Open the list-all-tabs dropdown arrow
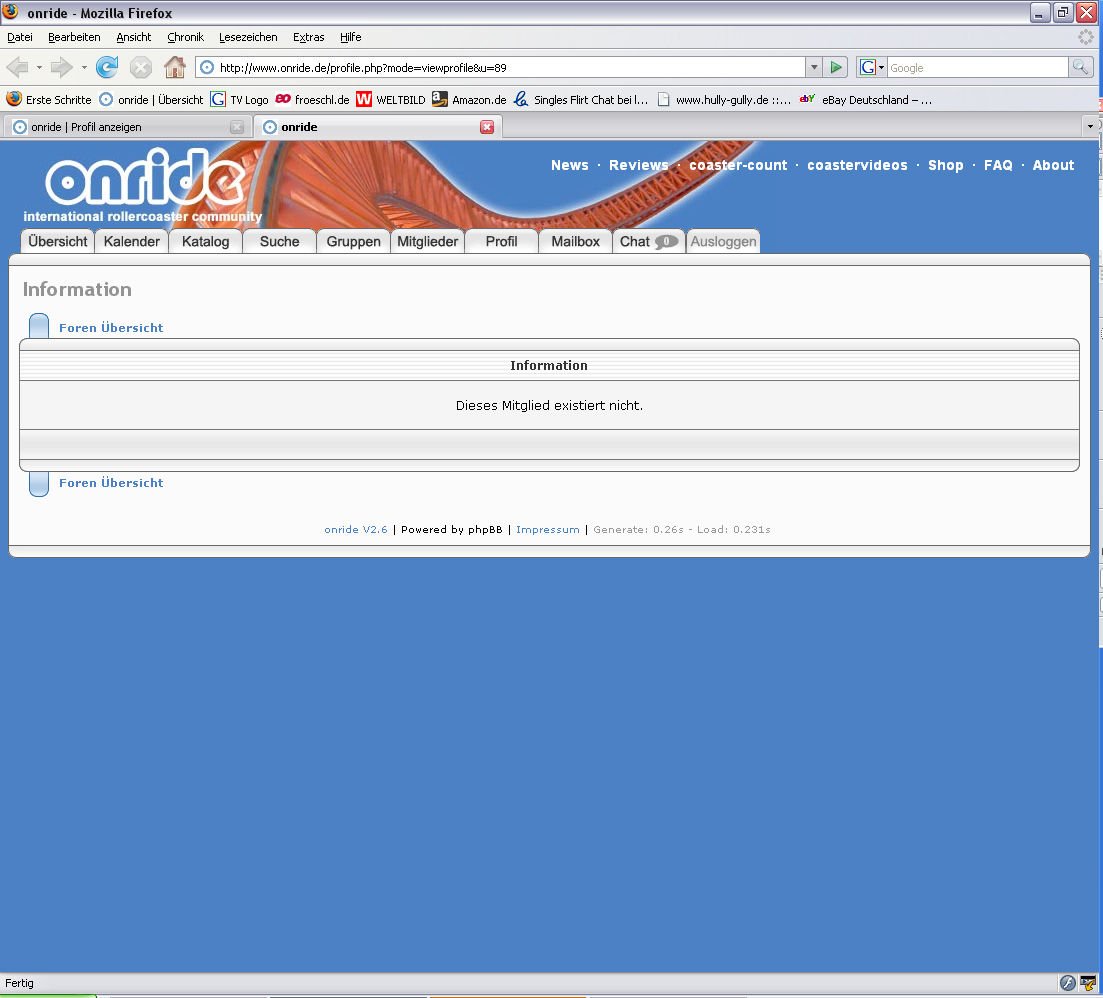The image size is (1103, 998). [1090, 127]
